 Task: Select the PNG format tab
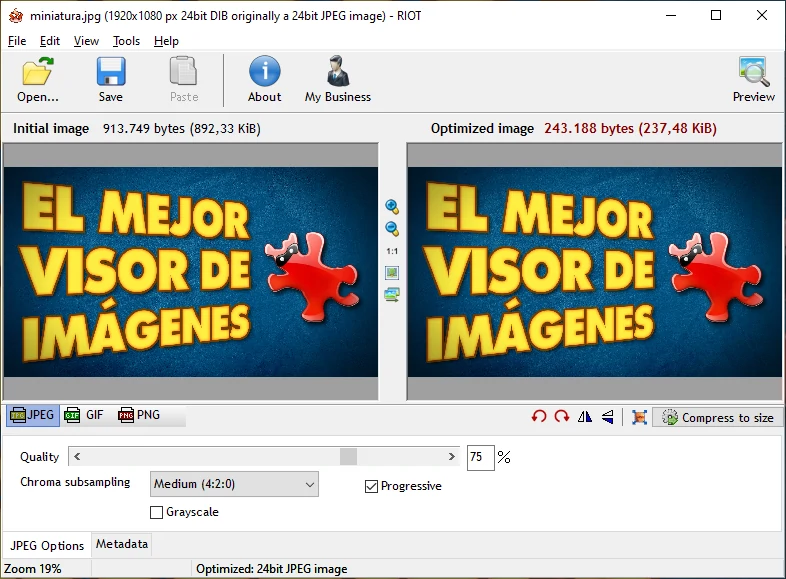139,415
